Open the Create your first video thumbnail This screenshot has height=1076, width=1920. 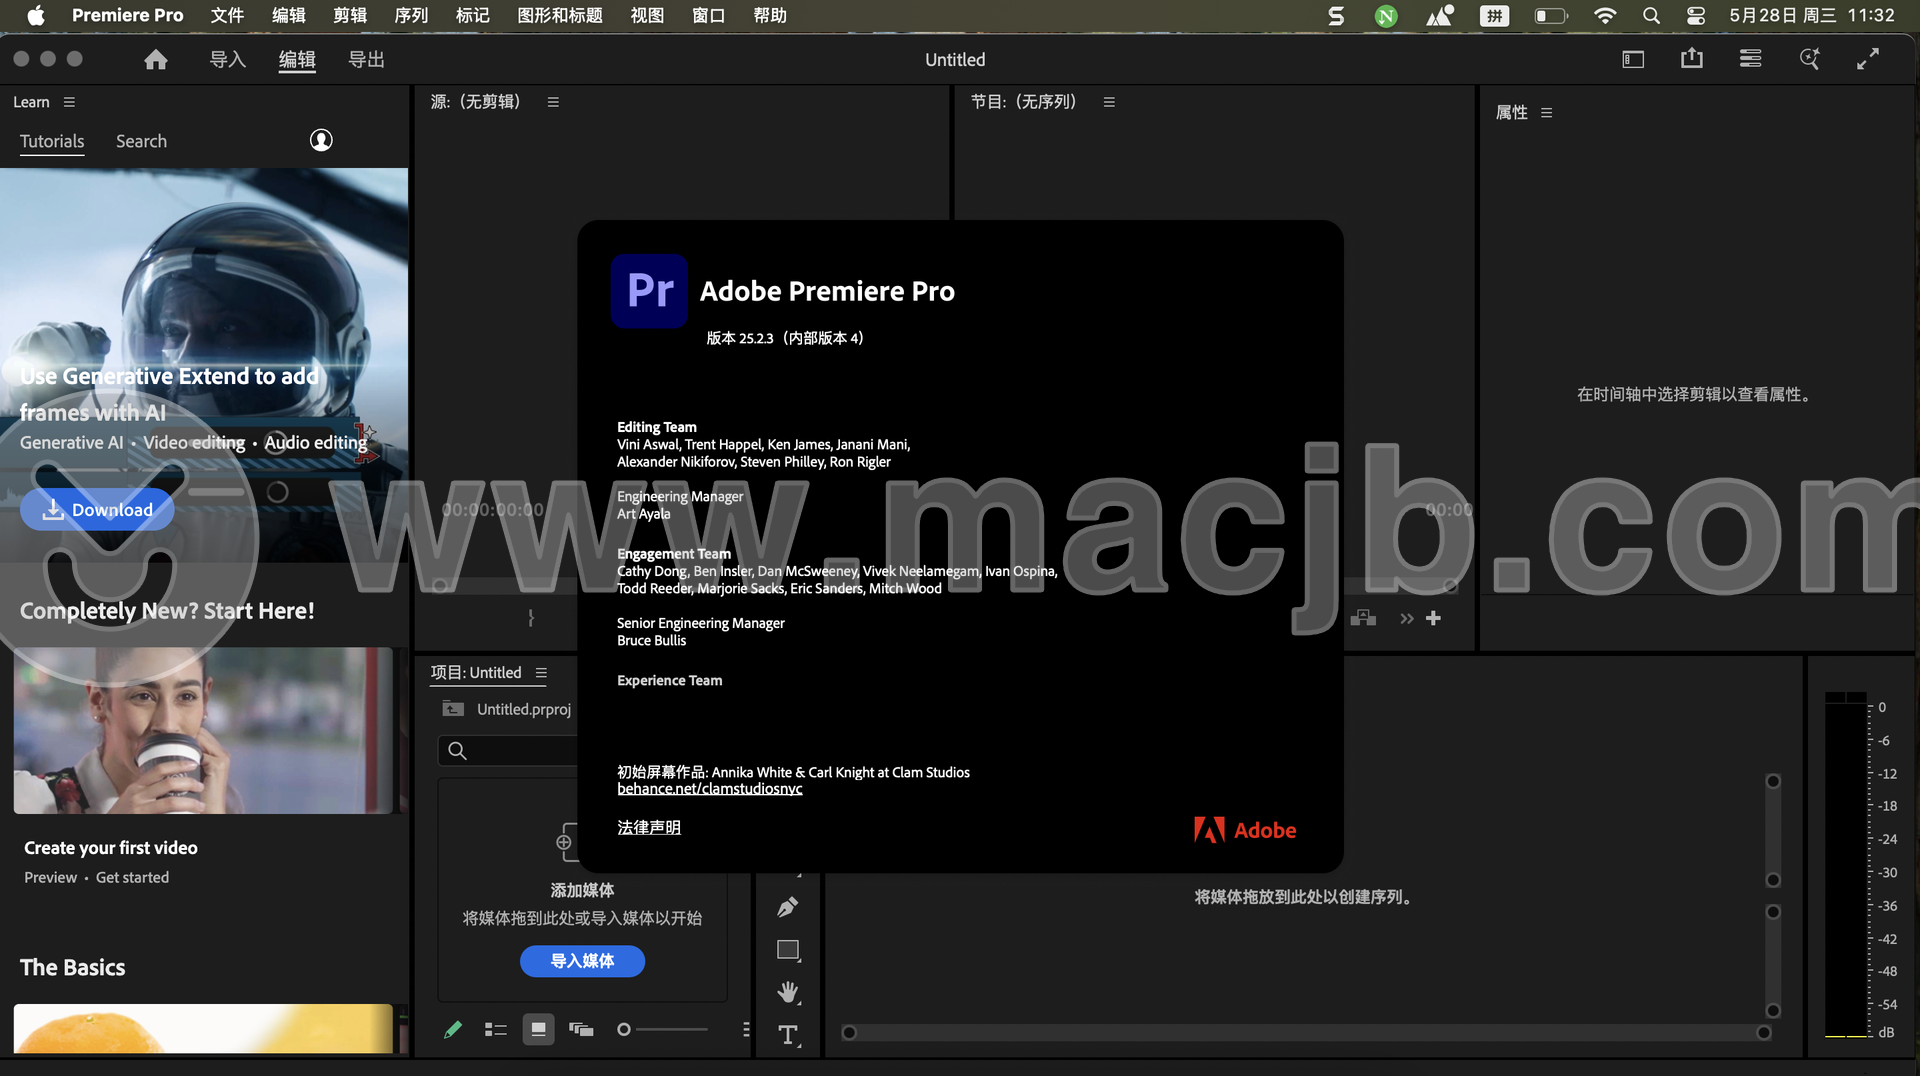[203, 730]
